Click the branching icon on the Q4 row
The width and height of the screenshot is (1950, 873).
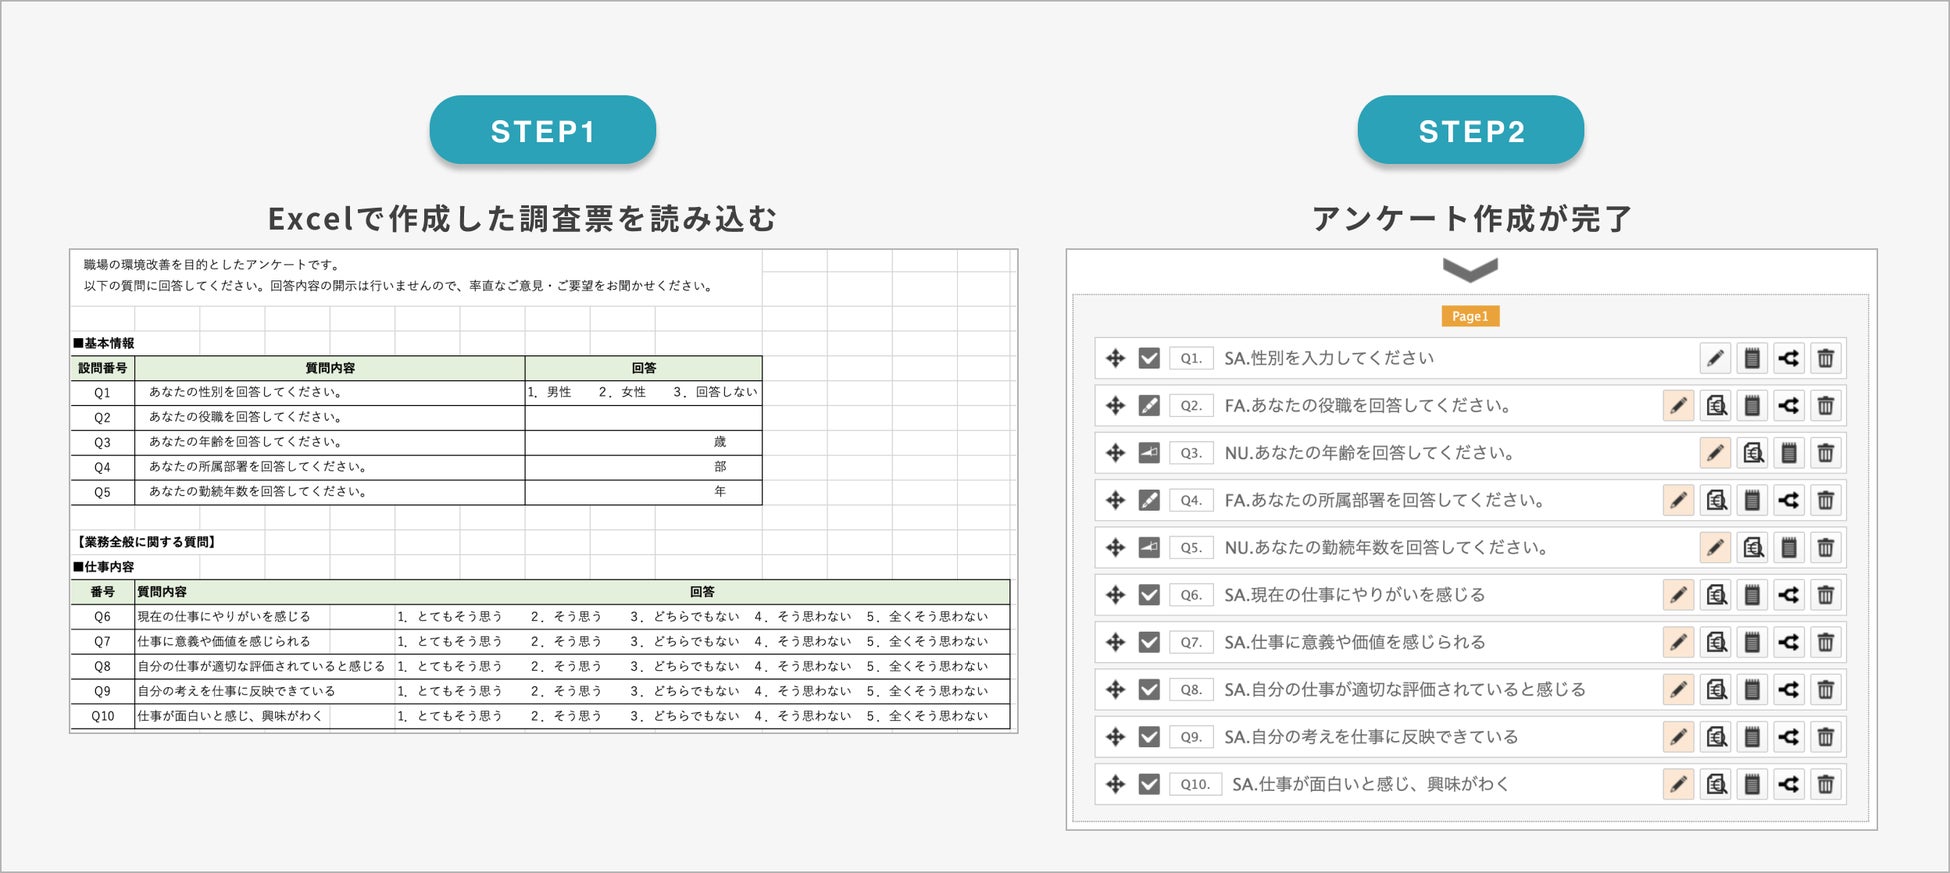pyautogui.click(x=1789, y=500)
